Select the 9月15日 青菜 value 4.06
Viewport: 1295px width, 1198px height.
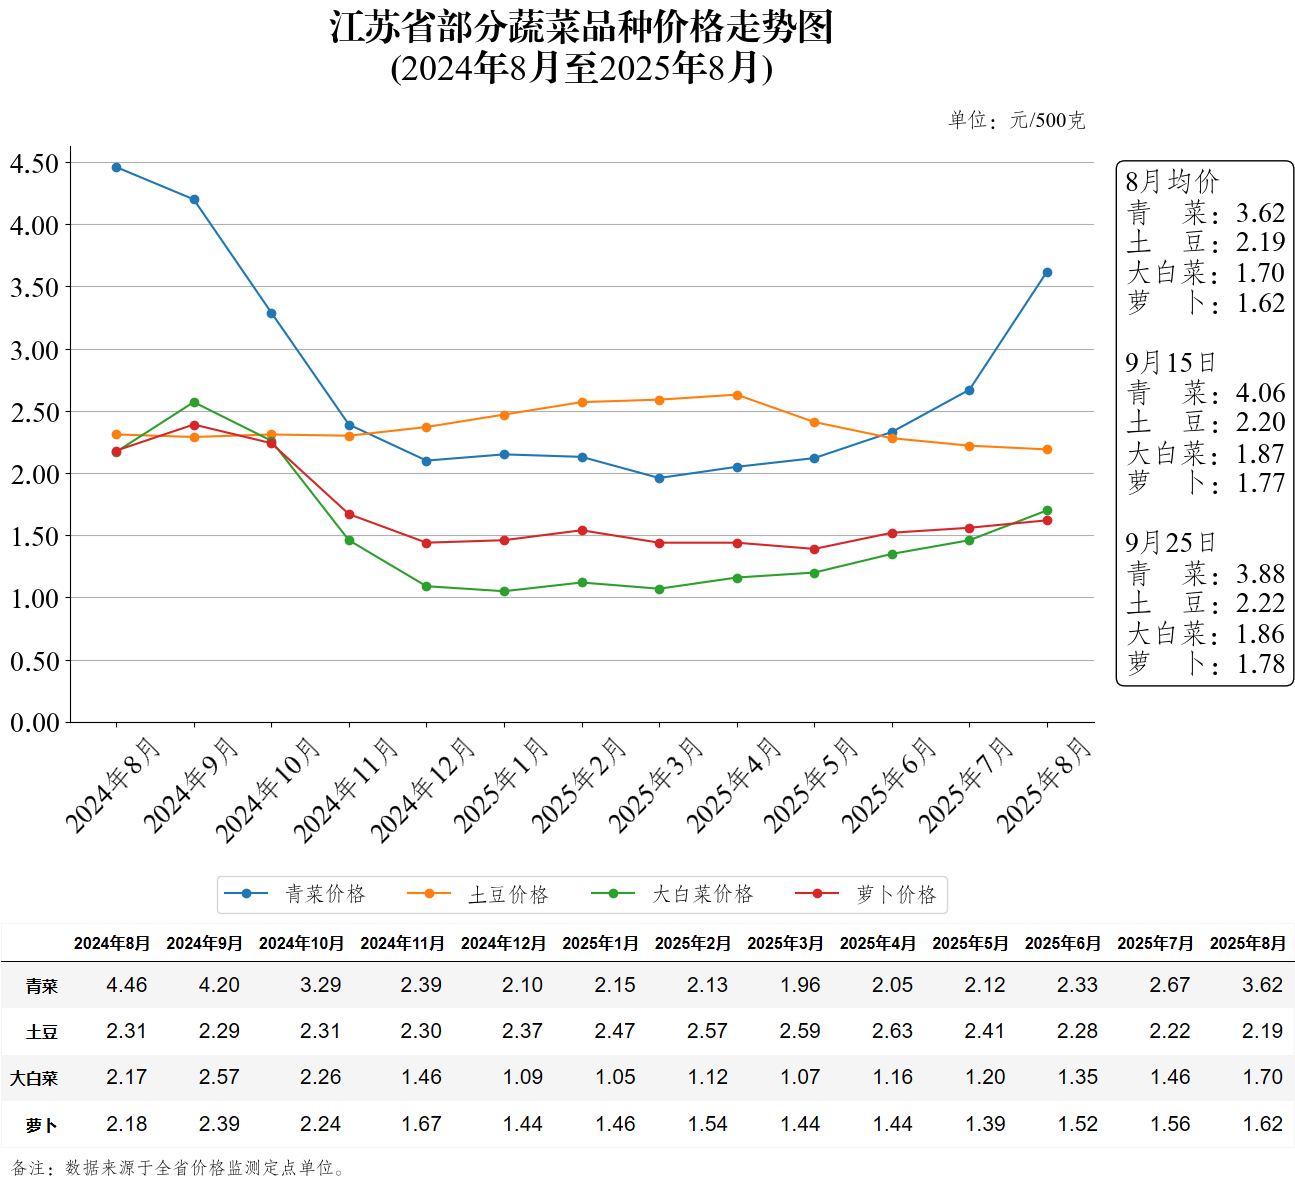[x=1260, y=393]
